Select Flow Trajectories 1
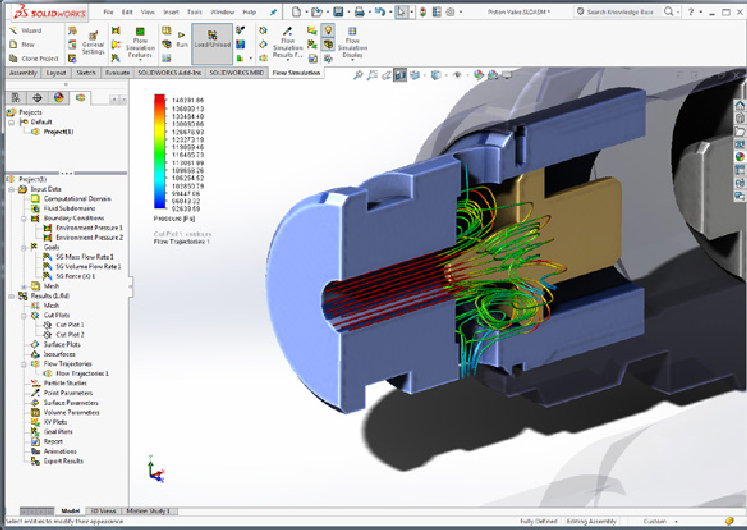Screen dimensions: 747x530 pos(82,373)
